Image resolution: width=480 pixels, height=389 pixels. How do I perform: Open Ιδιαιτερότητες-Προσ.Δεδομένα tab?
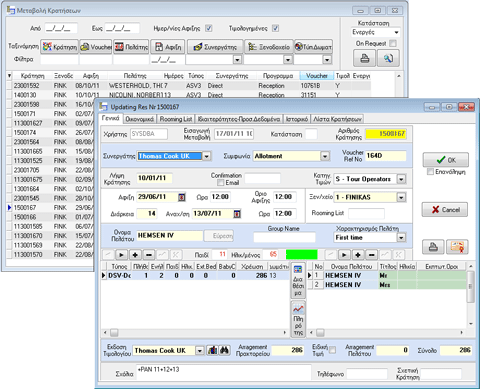[239, 119]
